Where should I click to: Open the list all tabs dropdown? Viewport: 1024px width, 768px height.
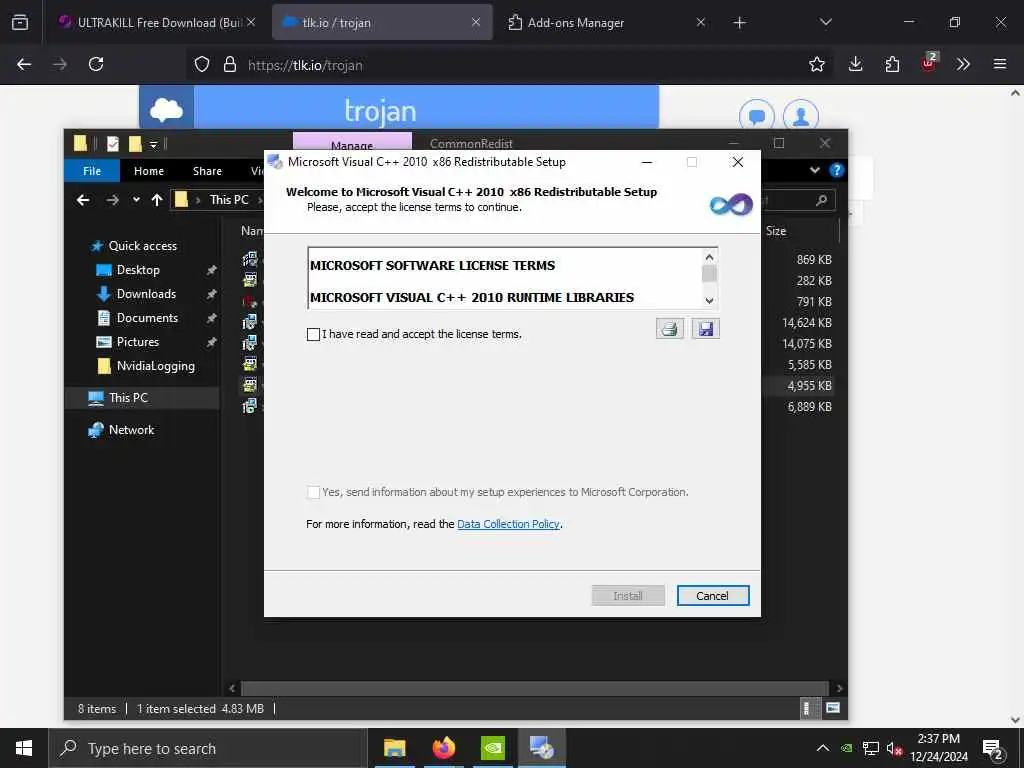pyautogui.click(x=825, y=22)
